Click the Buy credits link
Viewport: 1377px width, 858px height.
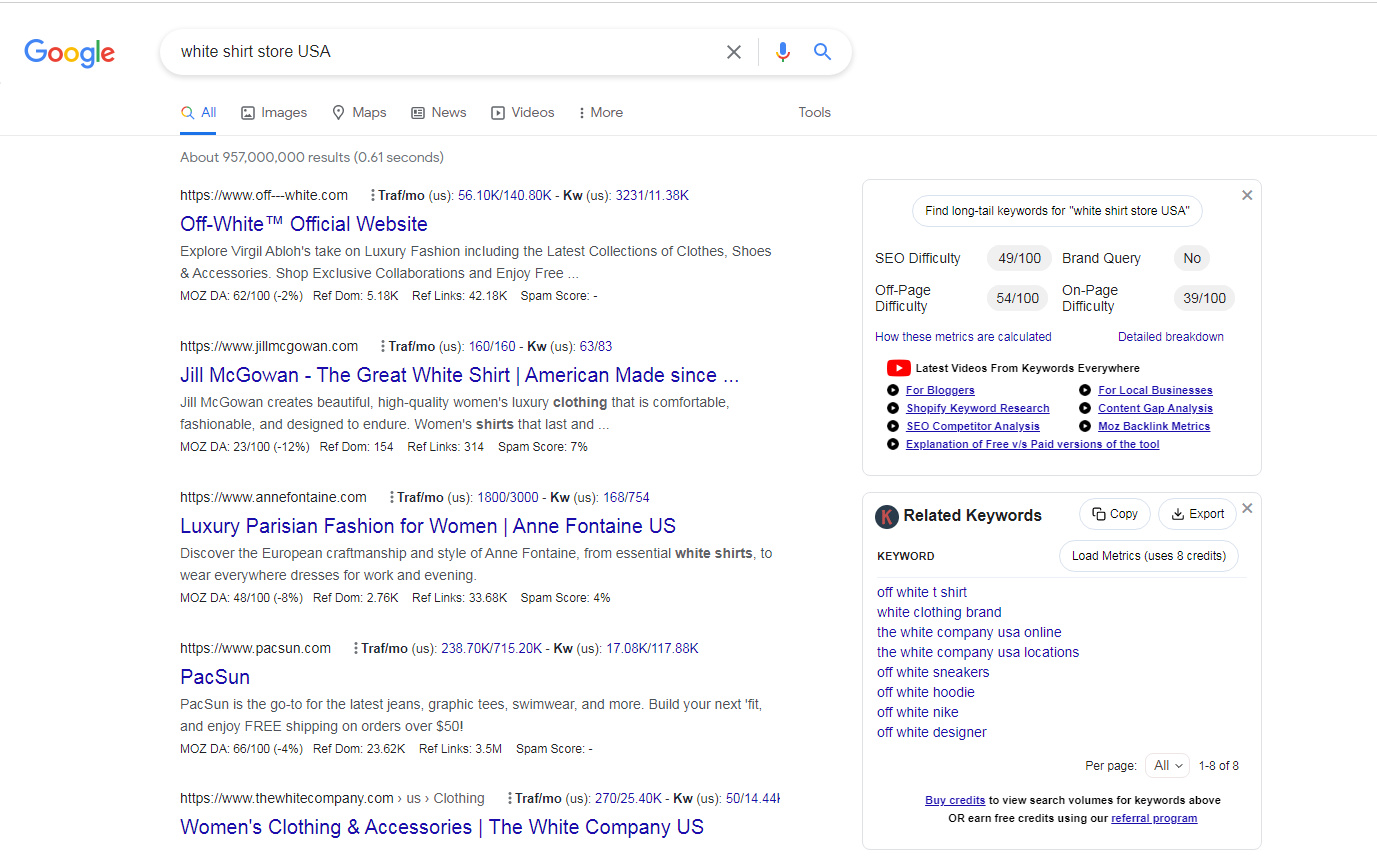955,800
